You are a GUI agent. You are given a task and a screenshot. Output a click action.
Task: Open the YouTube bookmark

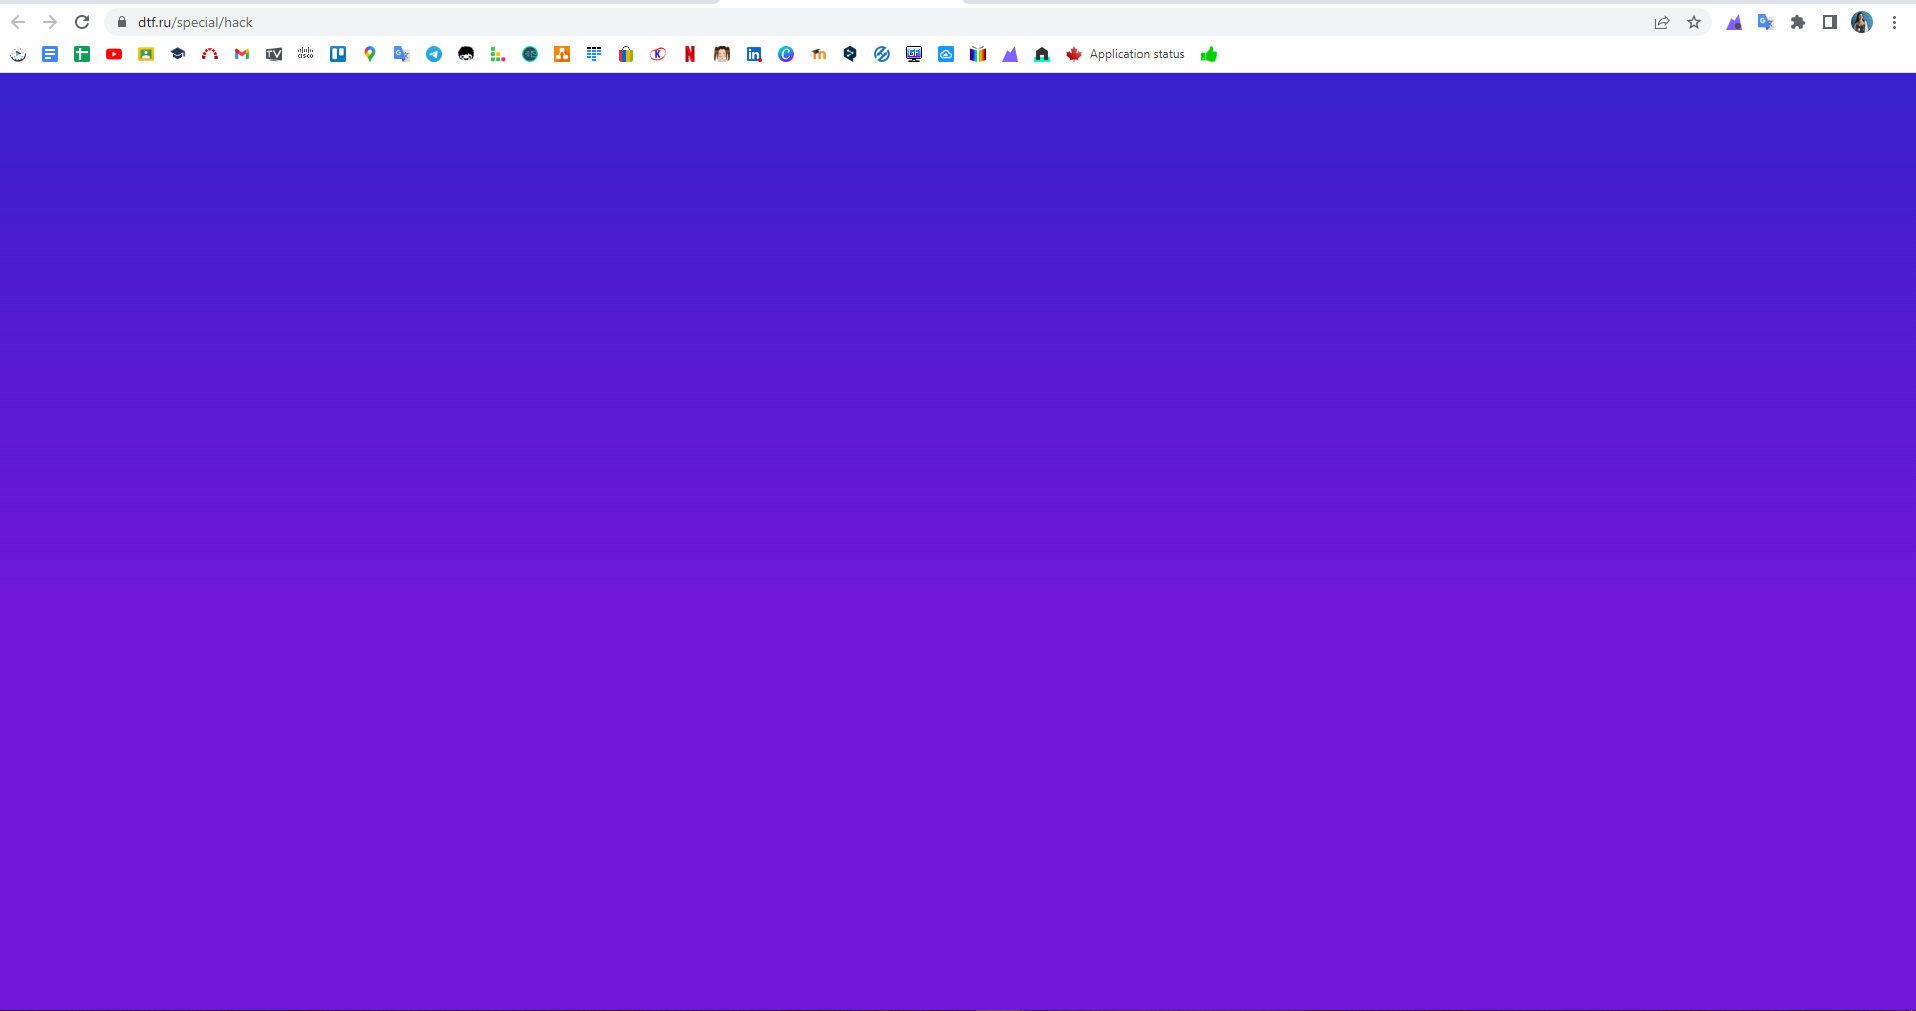114,54
